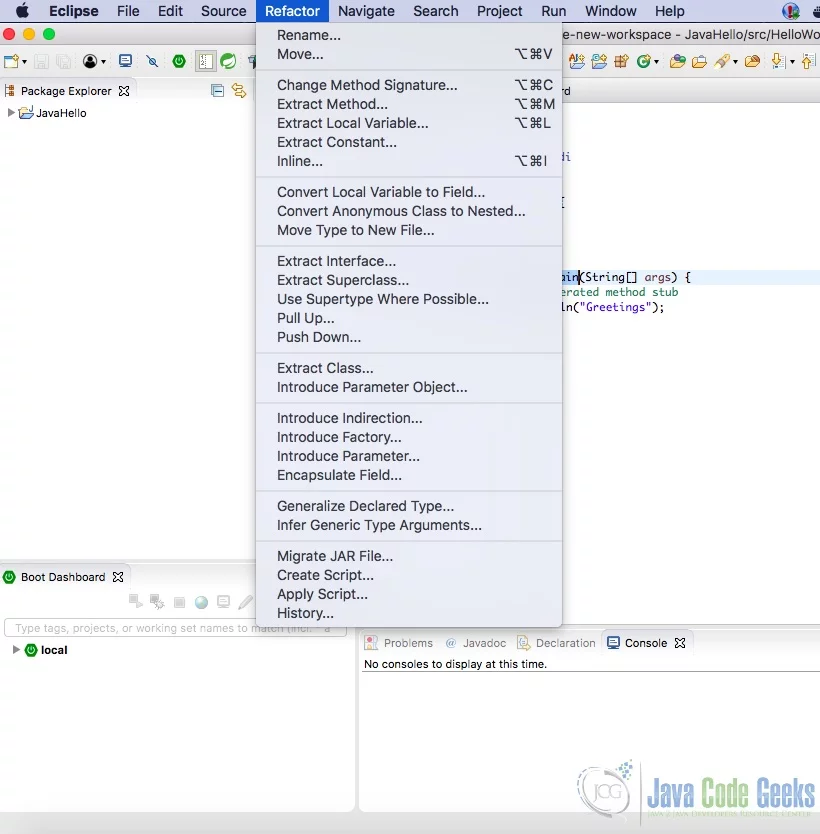Toggle Link with Editor in Package Explorer
The width and height of the screenshot is (820, 834).
click(x=239, y=91)
